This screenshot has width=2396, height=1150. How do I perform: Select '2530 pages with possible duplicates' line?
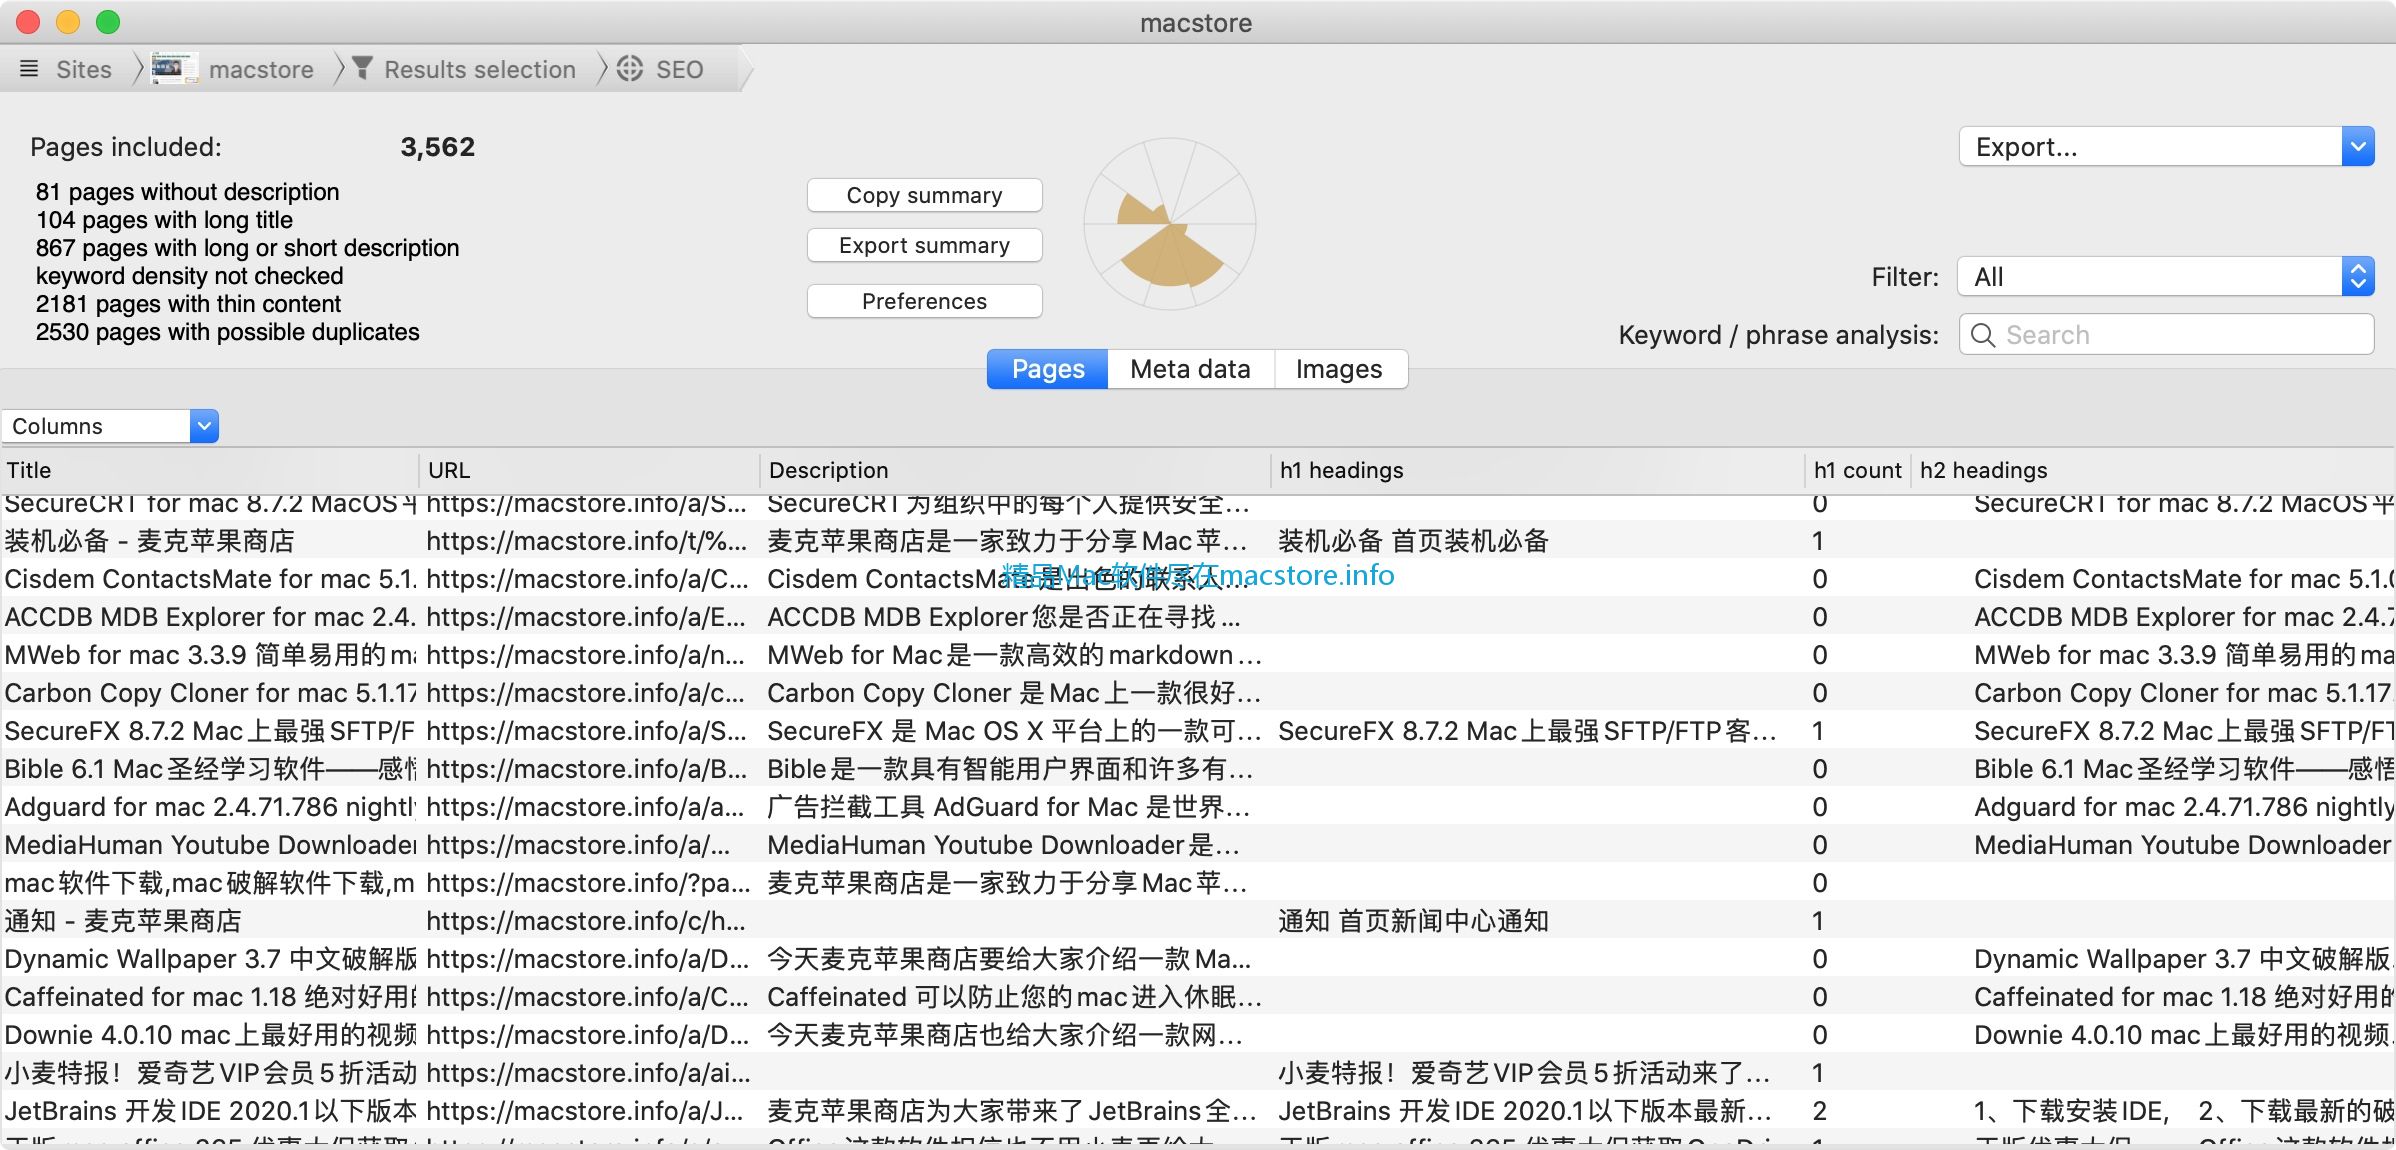tap(227, 332)
